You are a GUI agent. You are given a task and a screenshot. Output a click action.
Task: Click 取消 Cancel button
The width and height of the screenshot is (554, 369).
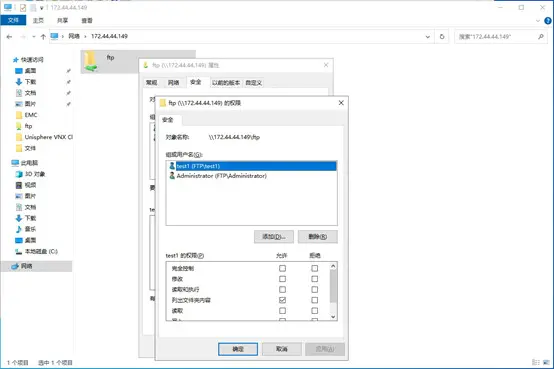[x=282, y=349]
